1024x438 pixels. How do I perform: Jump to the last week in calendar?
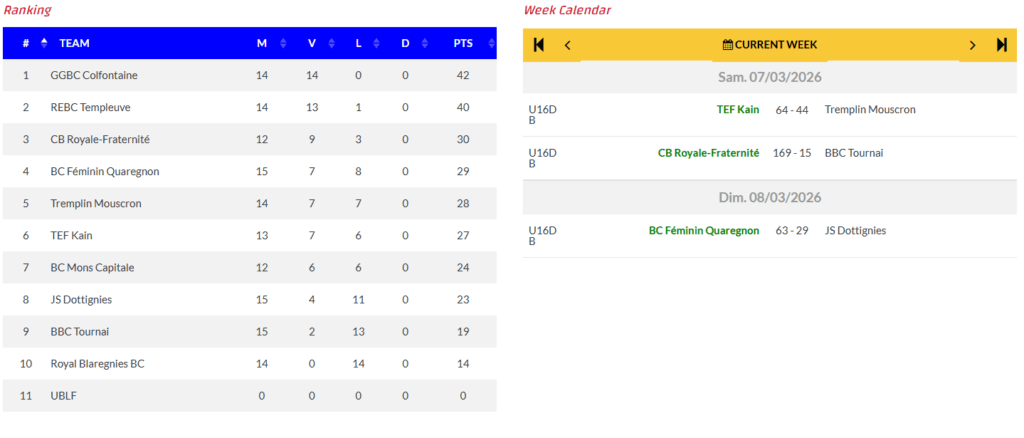(1002, 44)
